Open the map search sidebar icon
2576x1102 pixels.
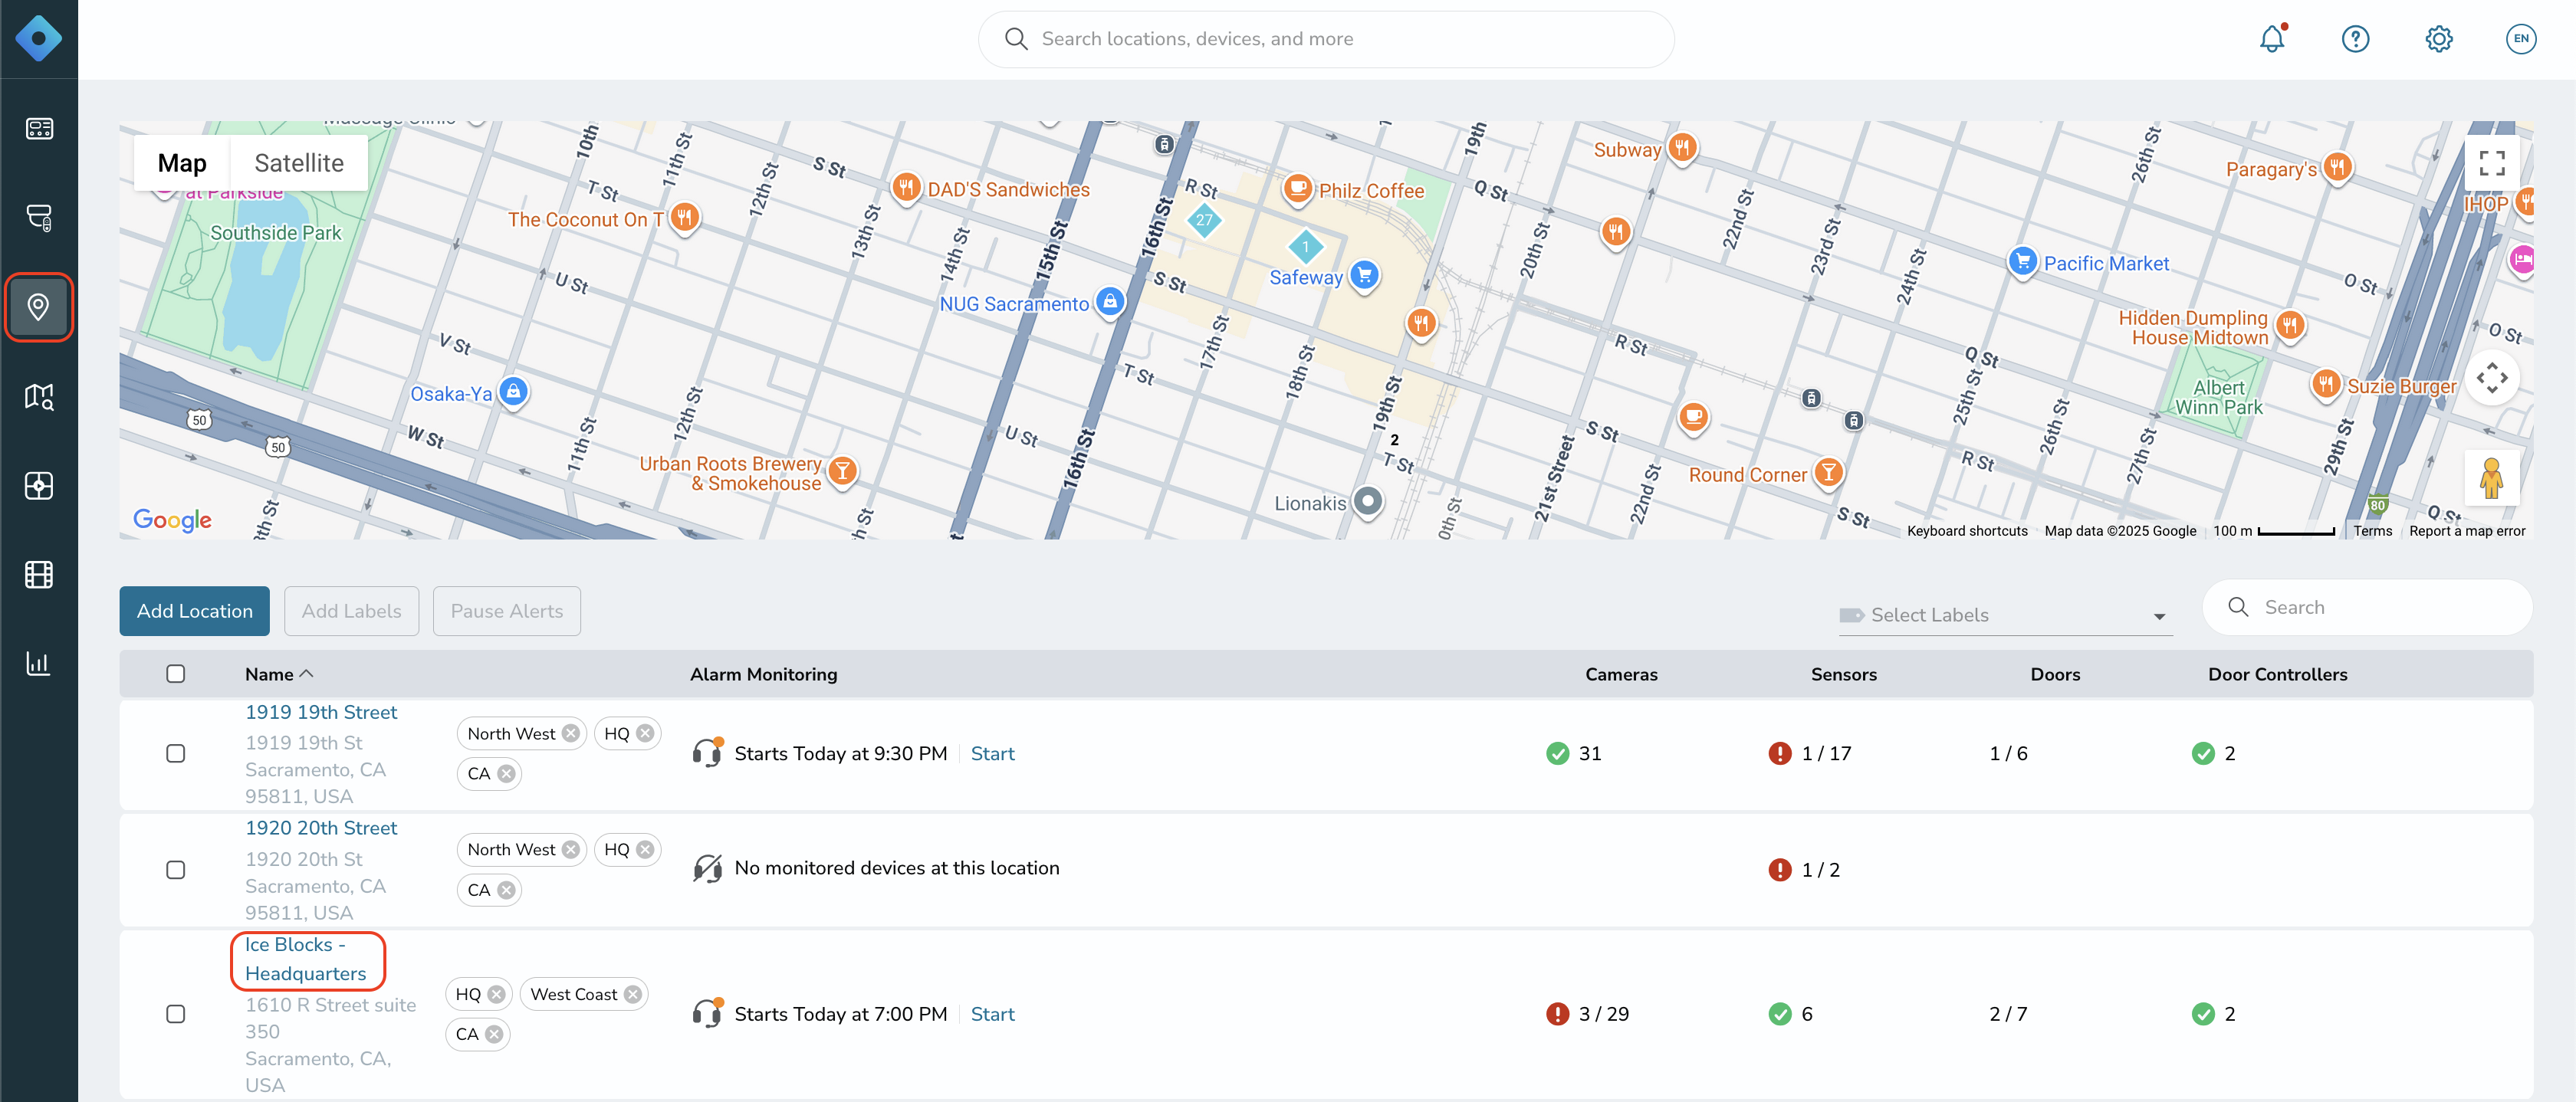pyautogui.click(x=39, y=396)
